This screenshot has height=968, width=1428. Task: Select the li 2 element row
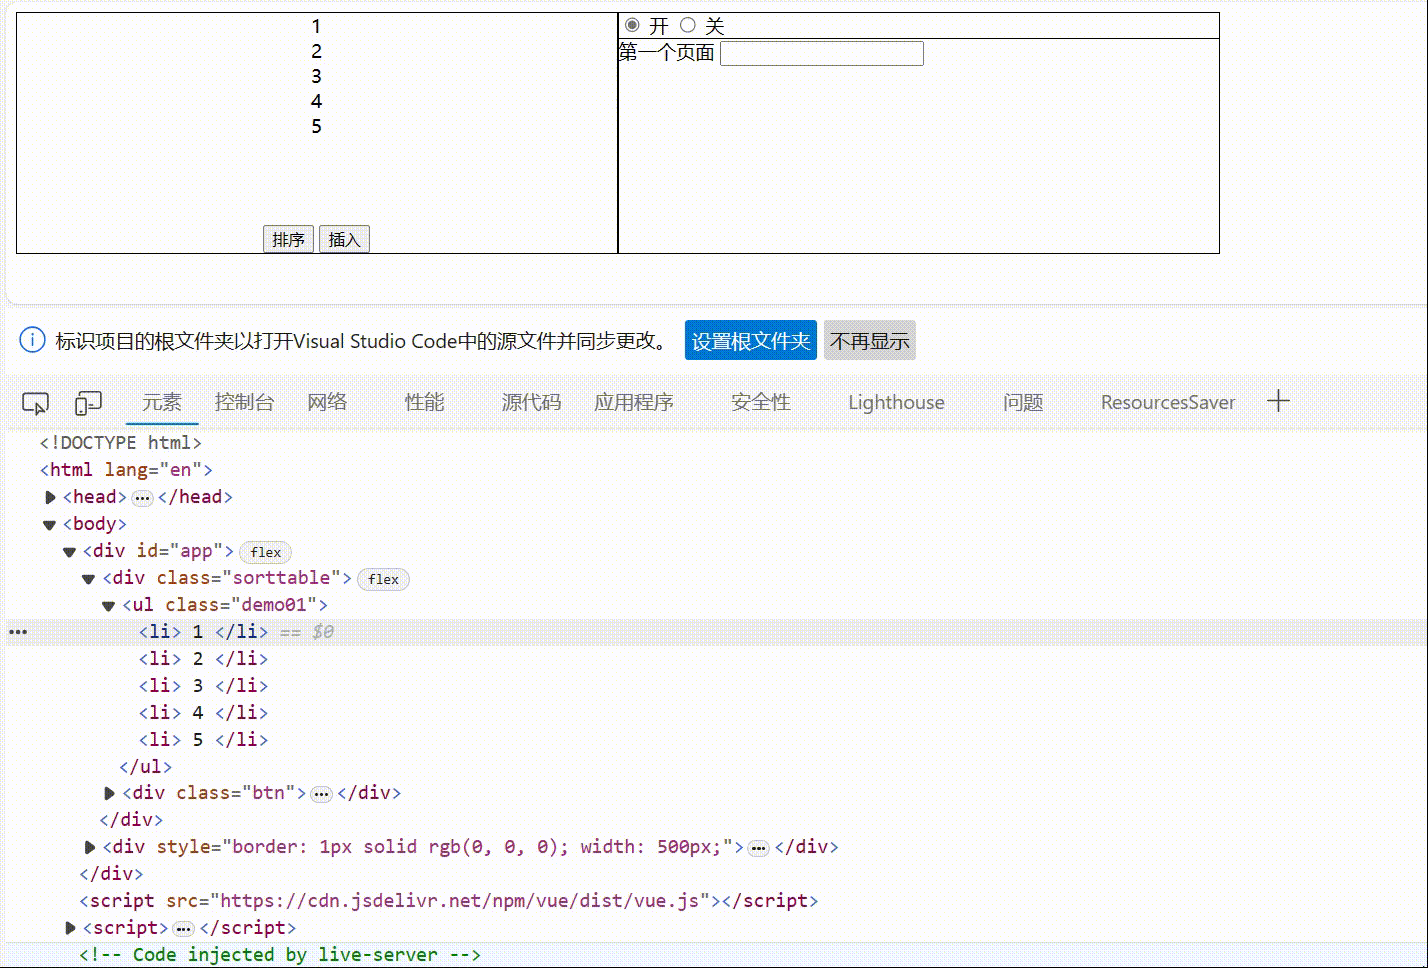click(203, 659)
